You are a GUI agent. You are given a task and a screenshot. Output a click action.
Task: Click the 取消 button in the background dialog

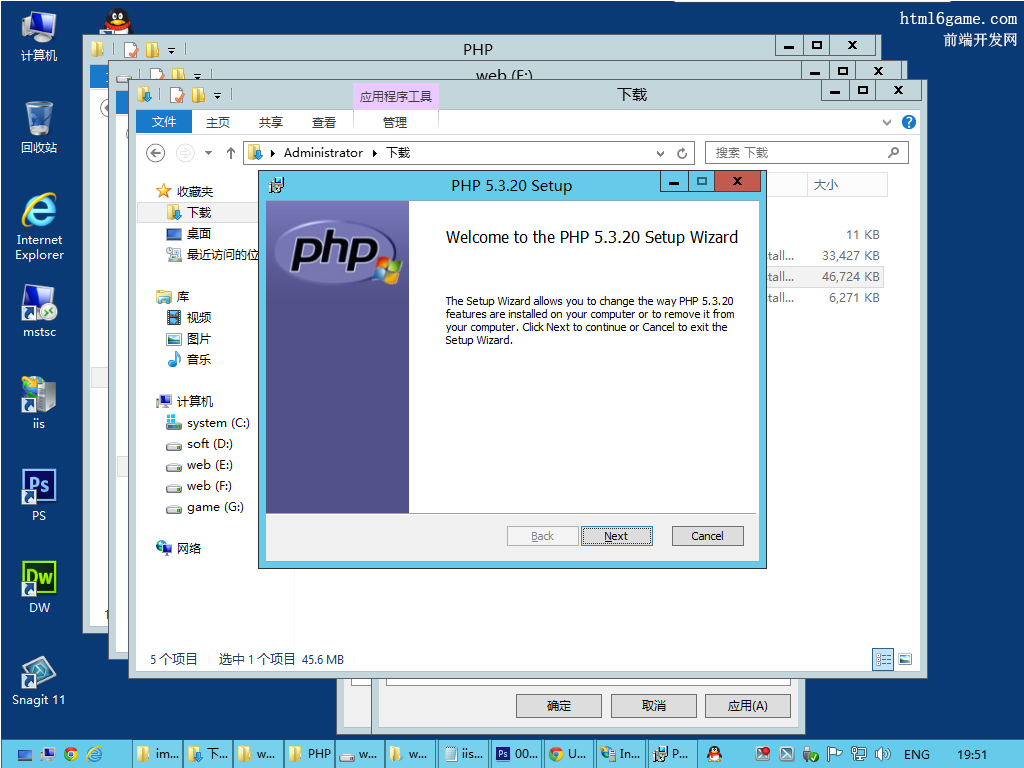point(654,706)
